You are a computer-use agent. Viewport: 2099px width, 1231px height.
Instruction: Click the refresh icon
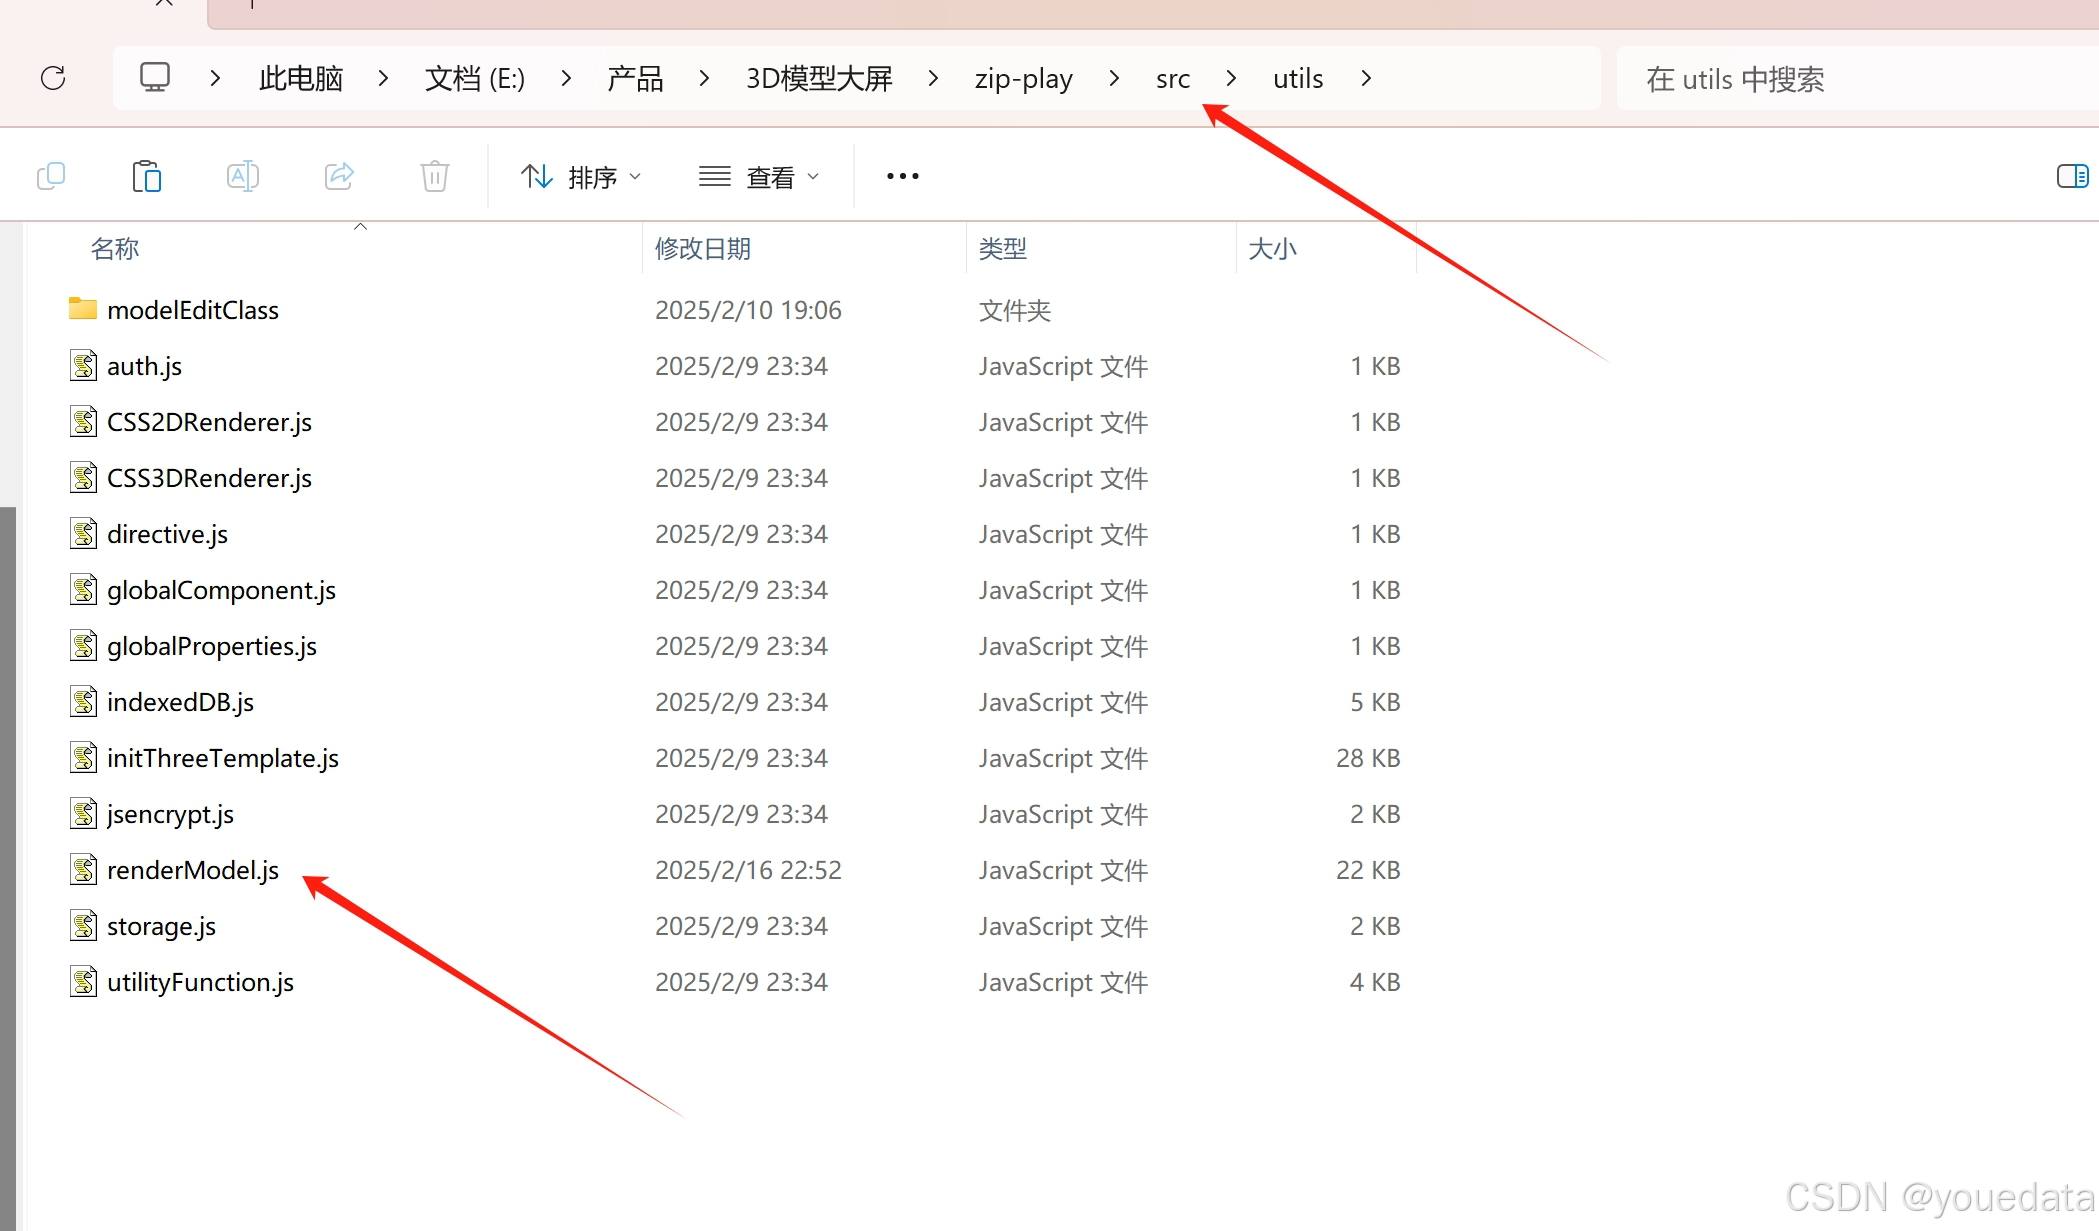(53, 78)
